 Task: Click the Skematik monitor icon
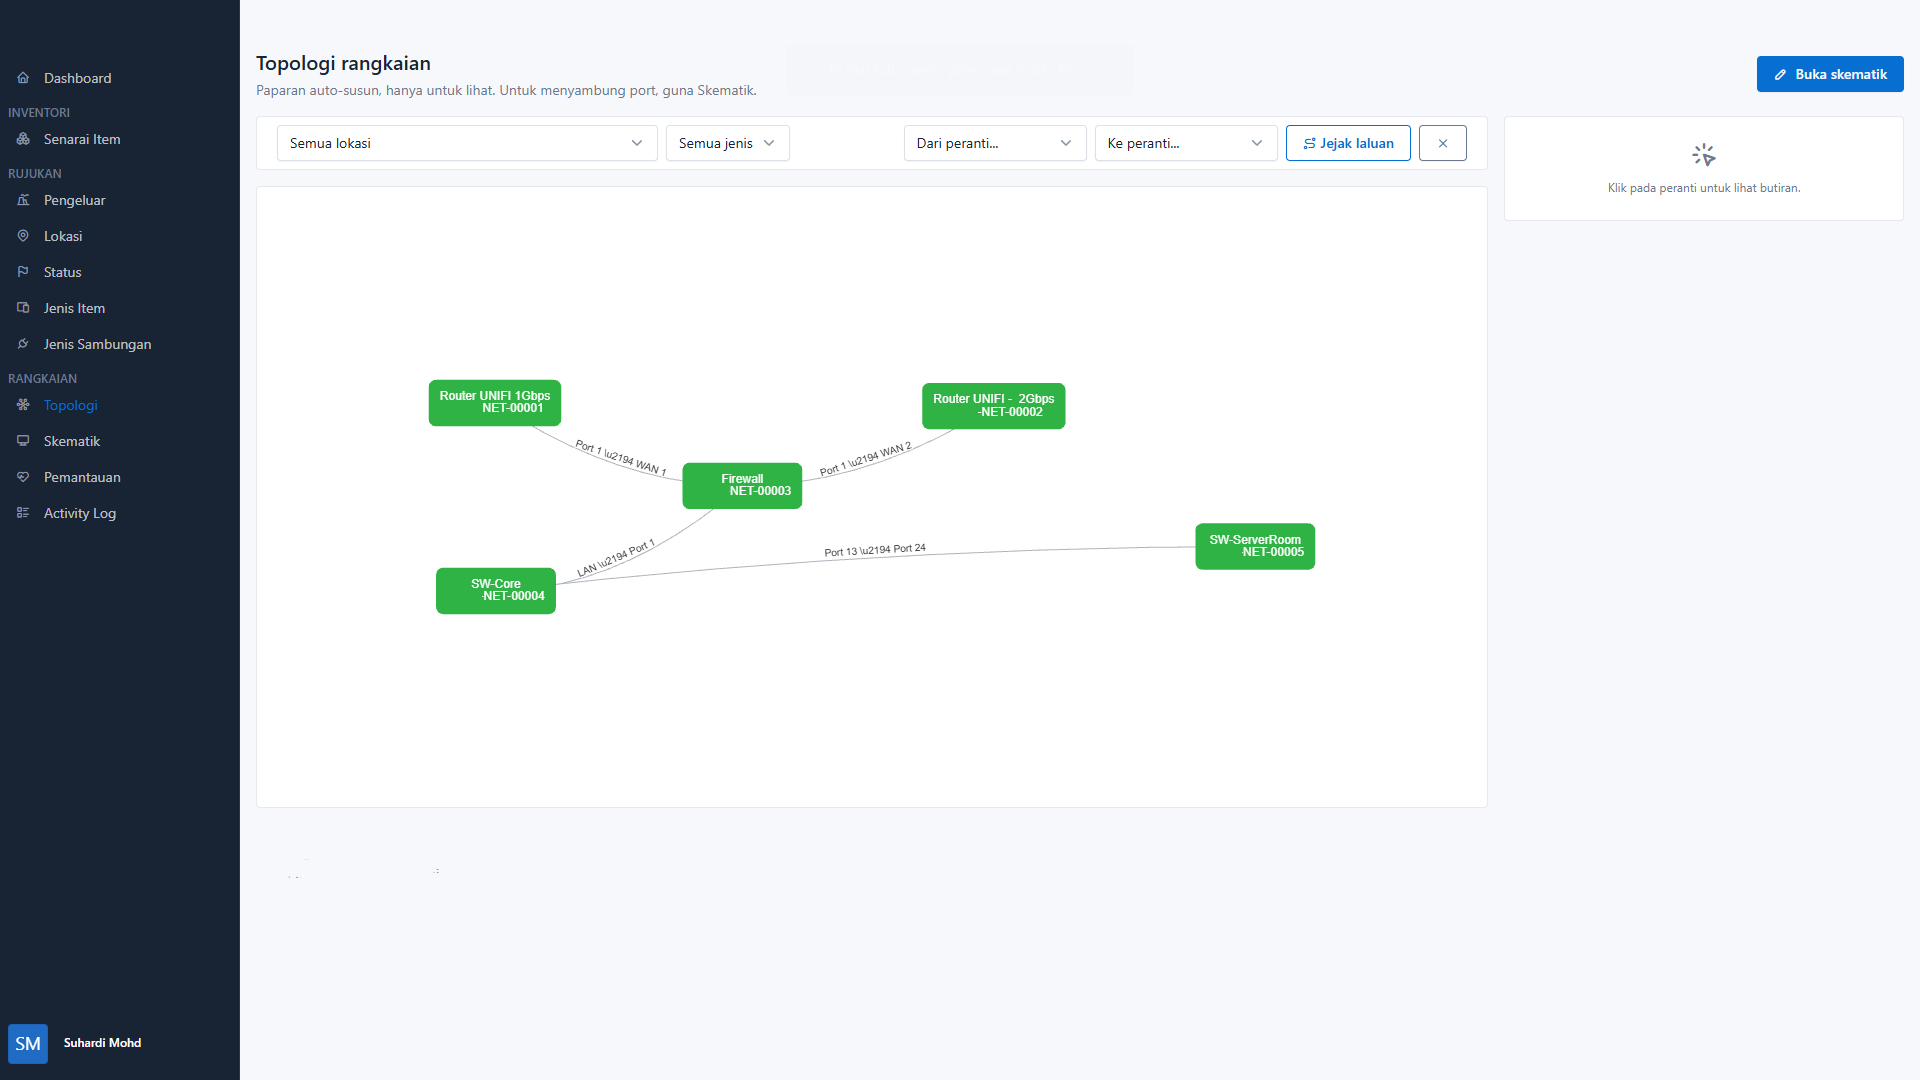23,441
